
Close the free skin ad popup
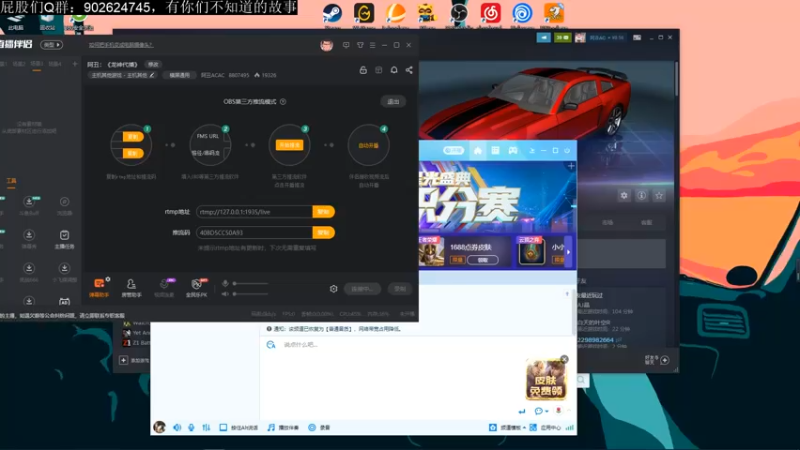point(564,360)
